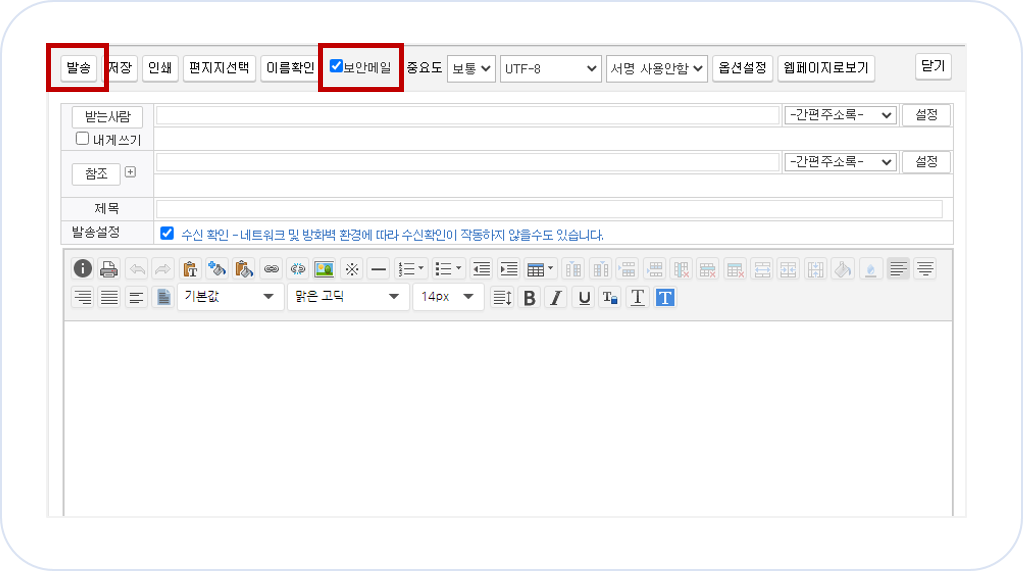Click the 발송 send button
The image size is (1023, 571).
coord(78,68)
